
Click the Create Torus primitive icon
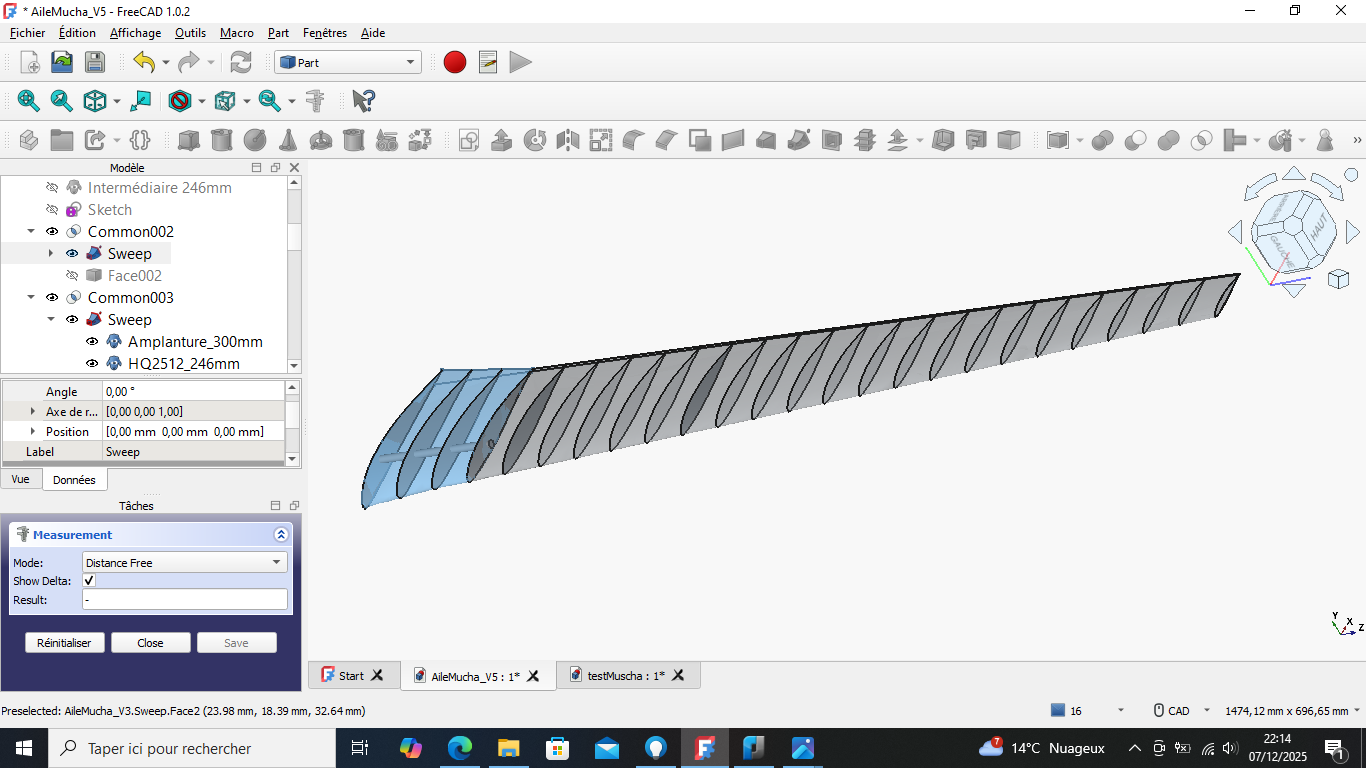321,140
